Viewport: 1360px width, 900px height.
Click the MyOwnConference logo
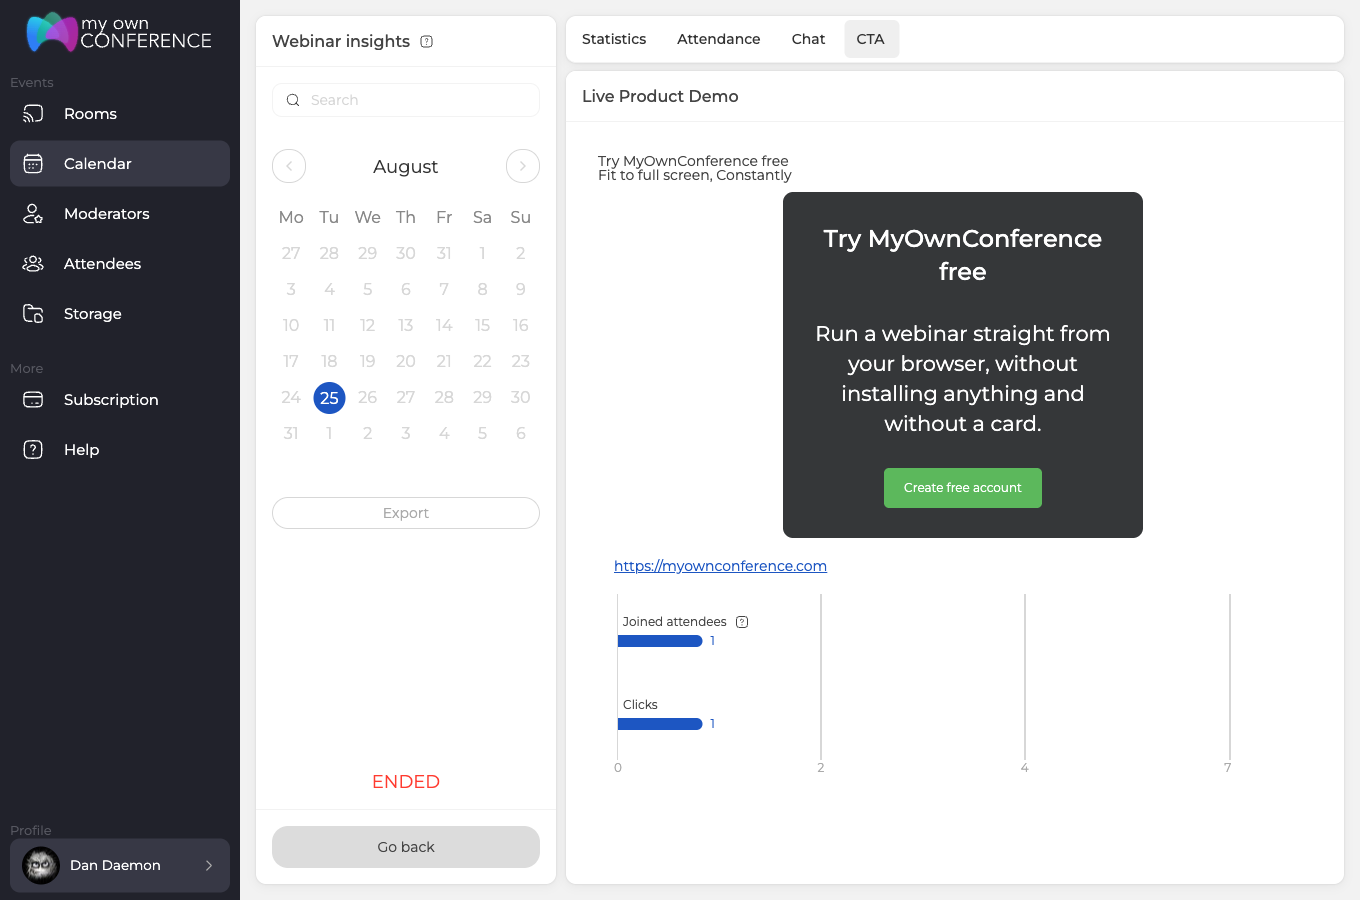point(119,32)
